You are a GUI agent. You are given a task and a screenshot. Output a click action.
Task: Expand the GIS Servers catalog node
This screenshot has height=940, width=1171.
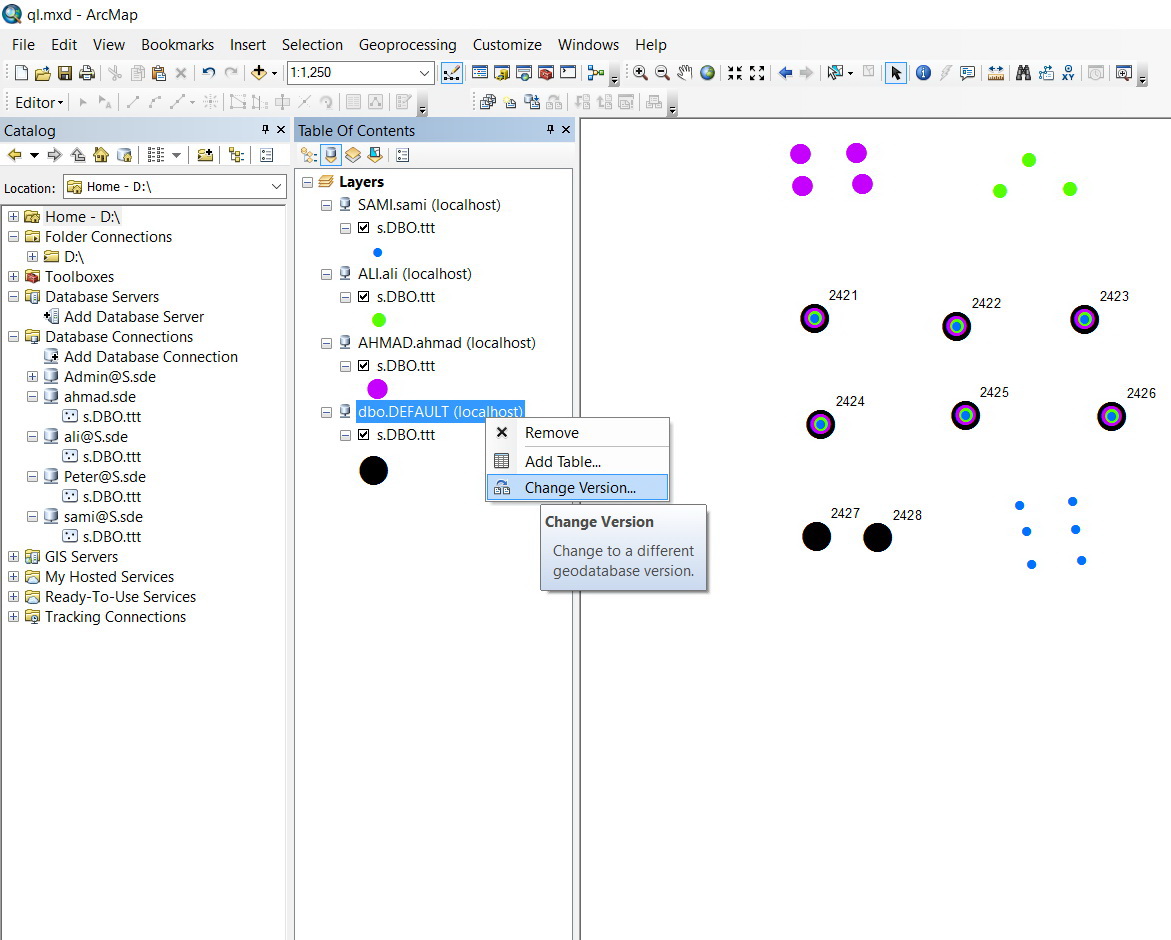tap(13, 557)
